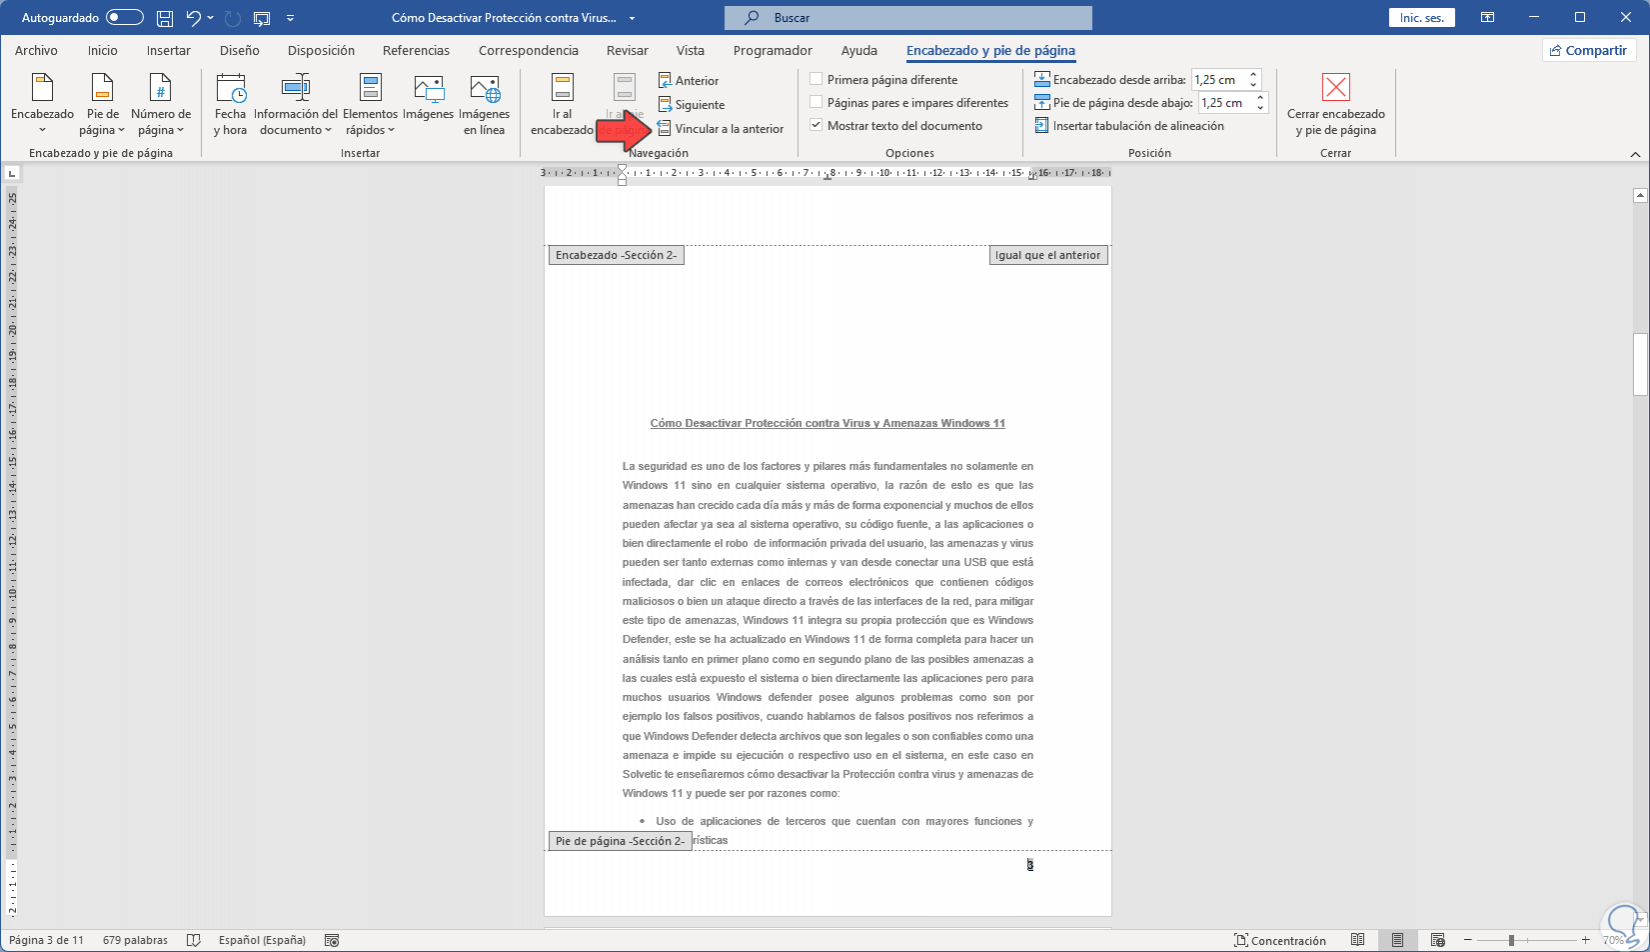Click the search magnifier icon

pyautogui.click(x=753, y=18)
